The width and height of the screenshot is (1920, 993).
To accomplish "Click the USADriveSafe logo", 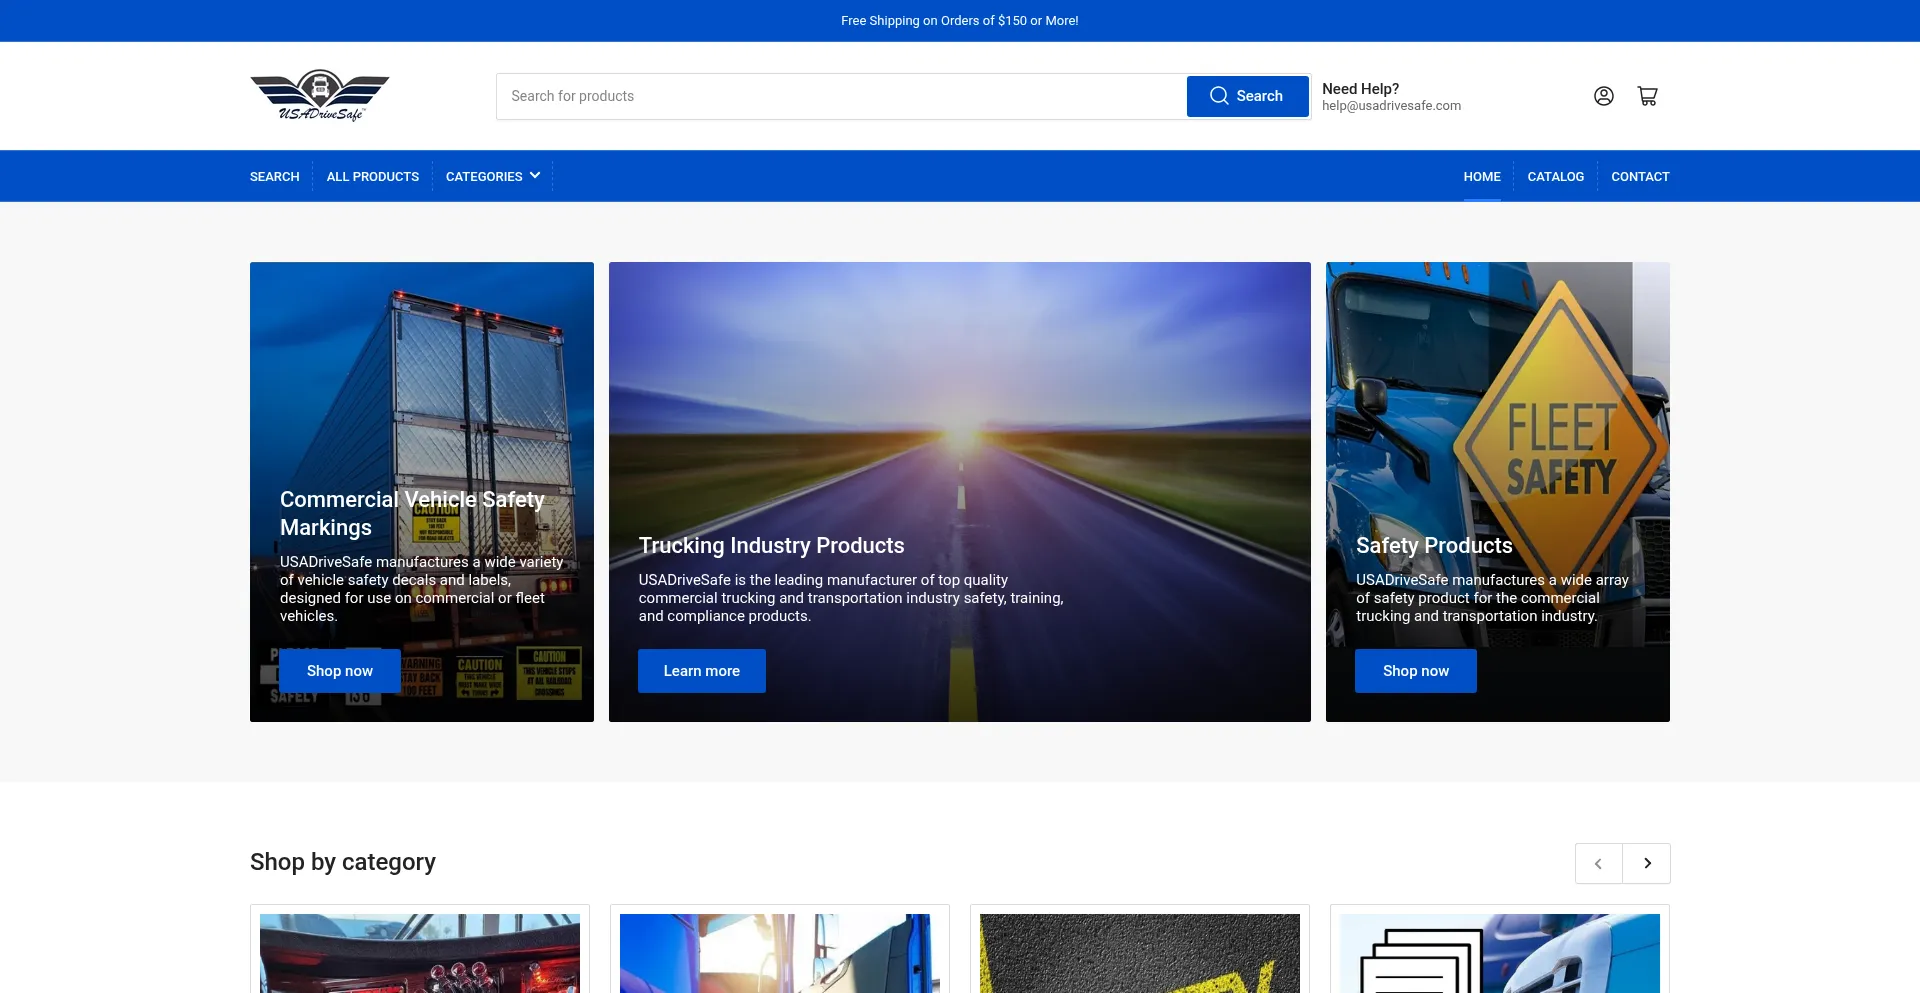I will 320,96.
